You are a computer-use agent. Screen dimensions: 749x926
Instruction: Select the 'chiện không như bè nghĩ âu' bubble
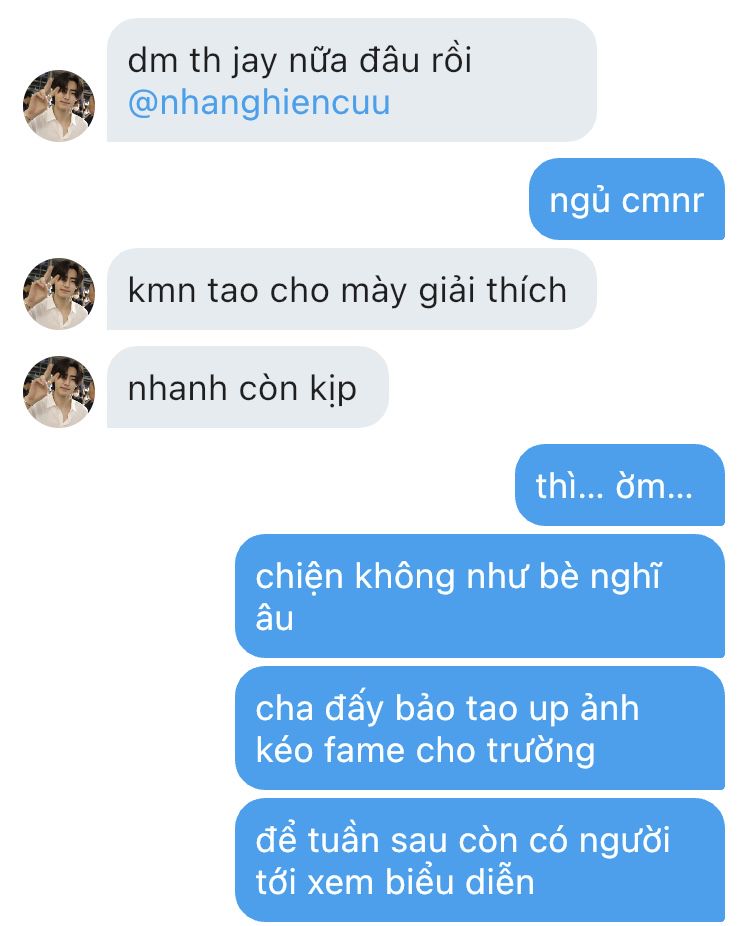pyautogui.click(x=480, y=596)
